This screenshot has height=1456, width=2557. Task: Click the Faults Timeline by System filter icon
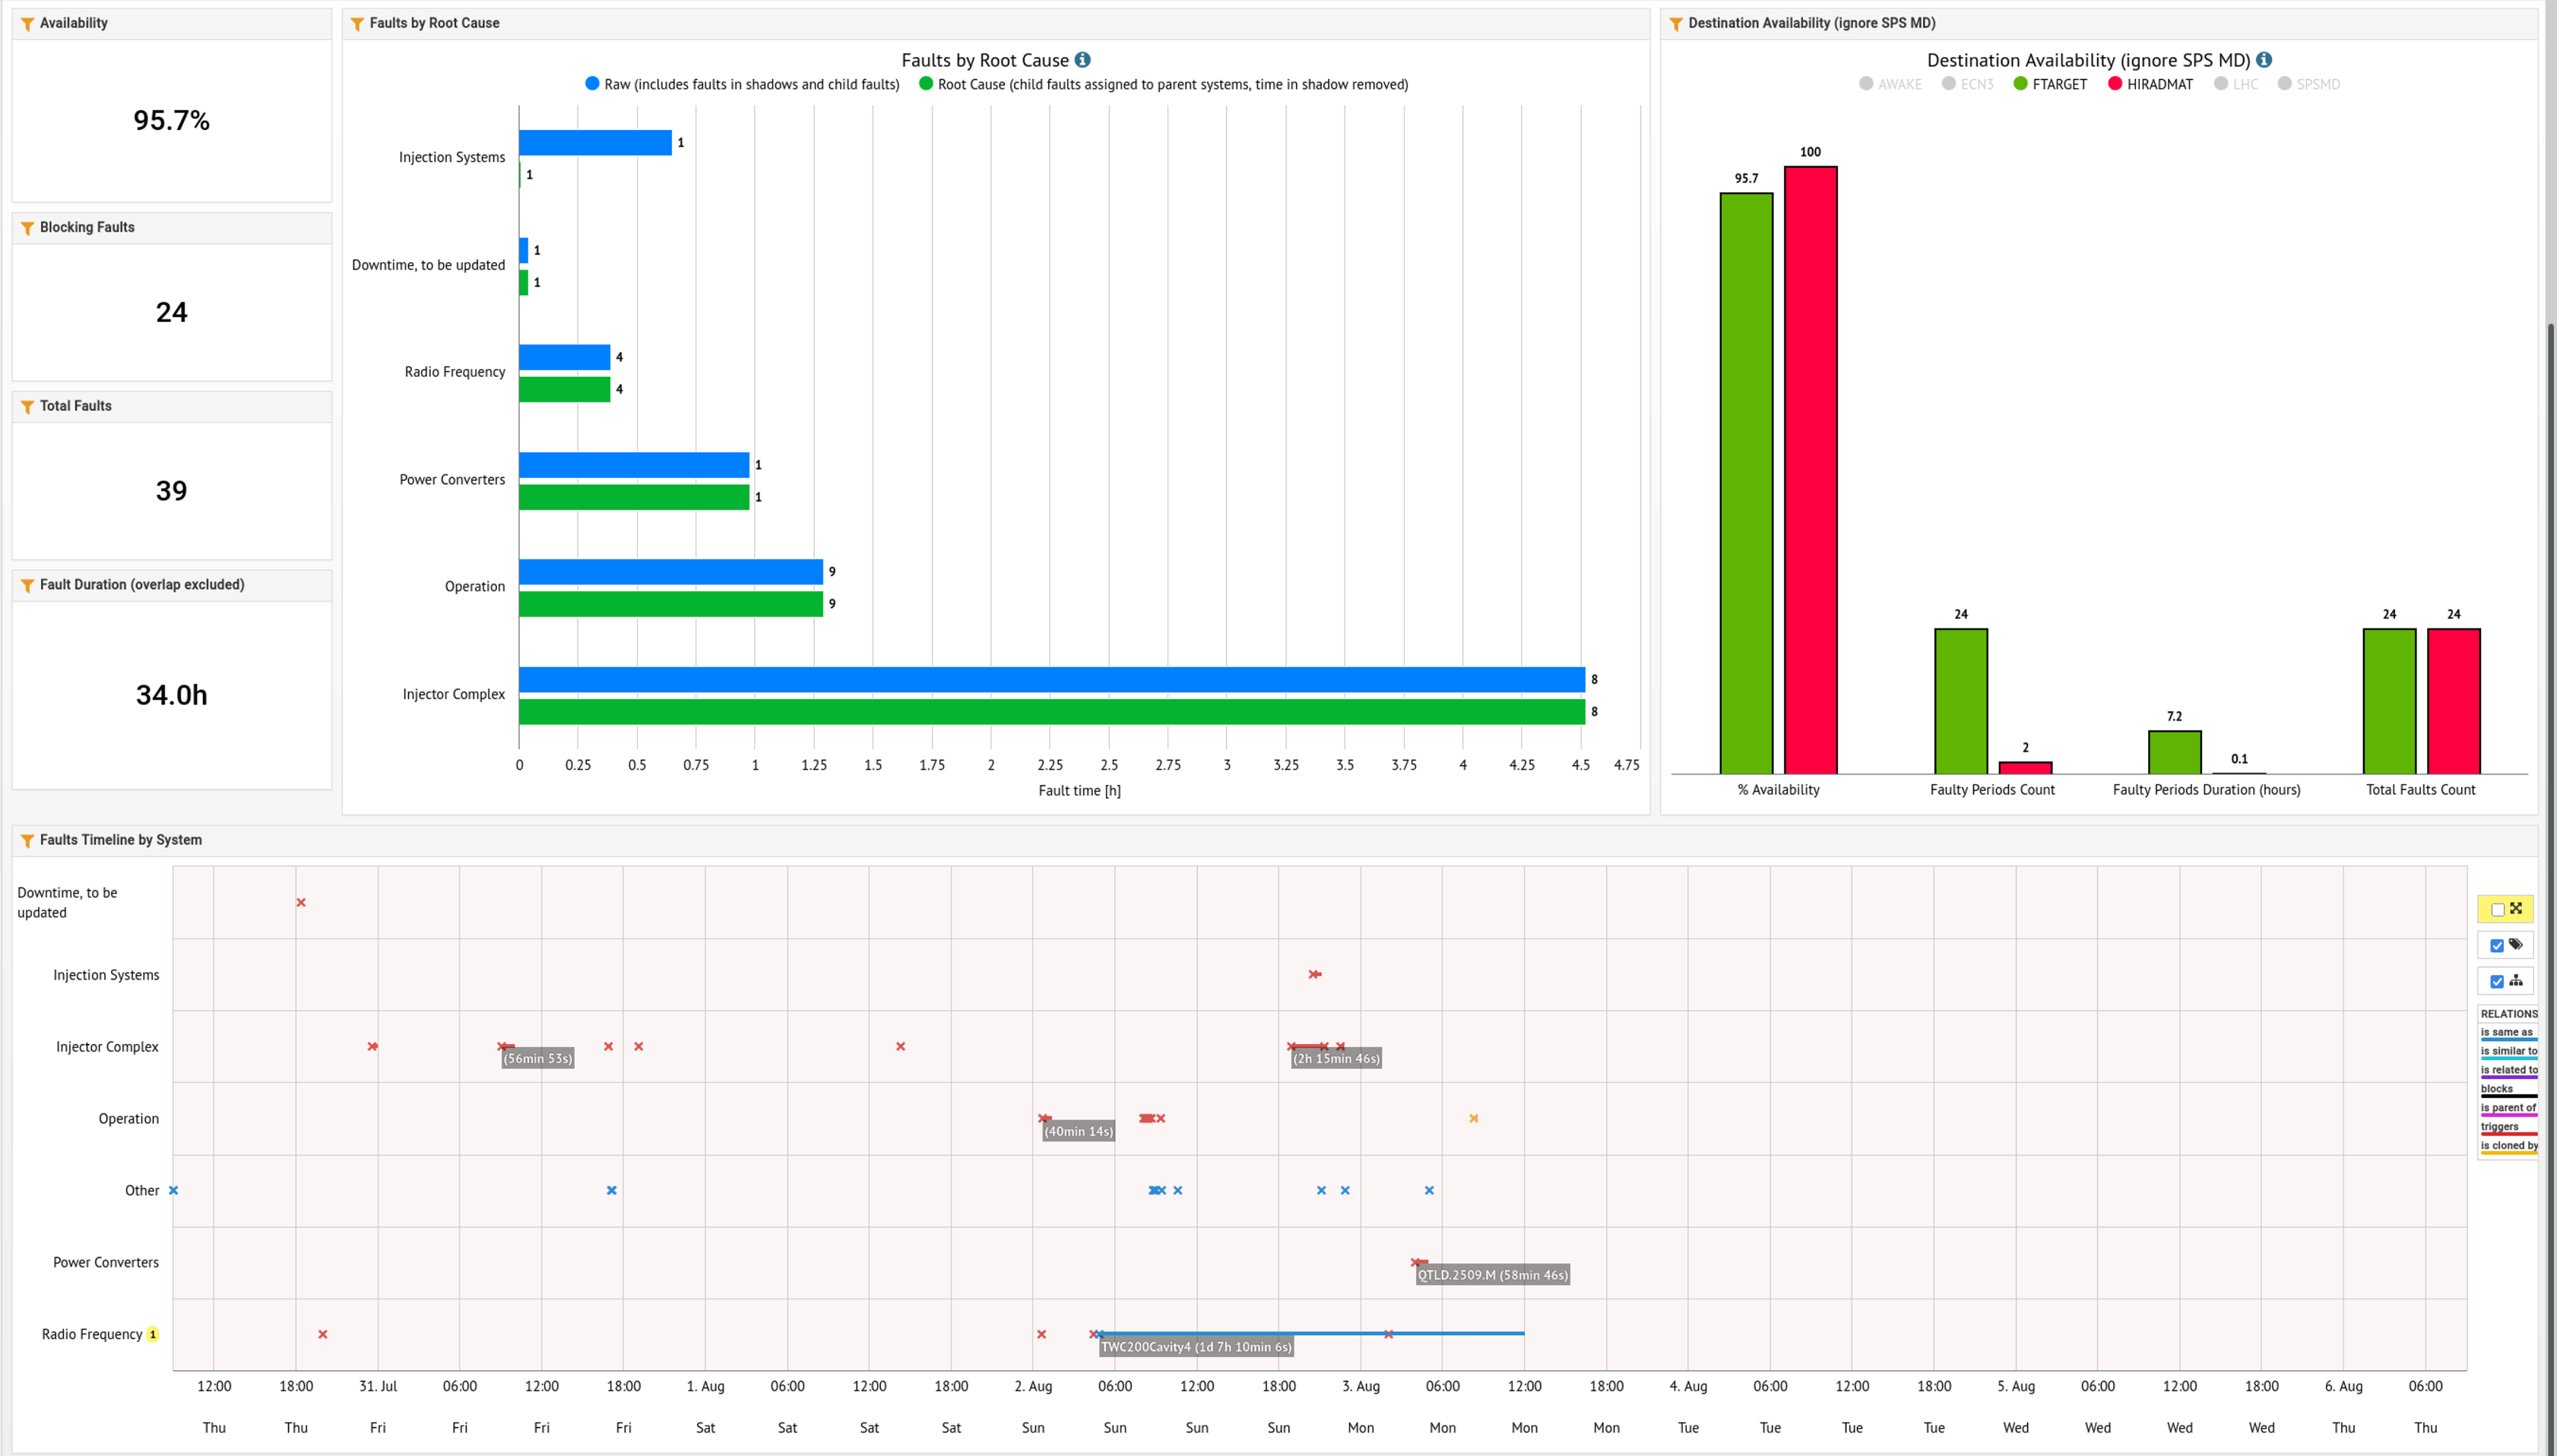27,841
